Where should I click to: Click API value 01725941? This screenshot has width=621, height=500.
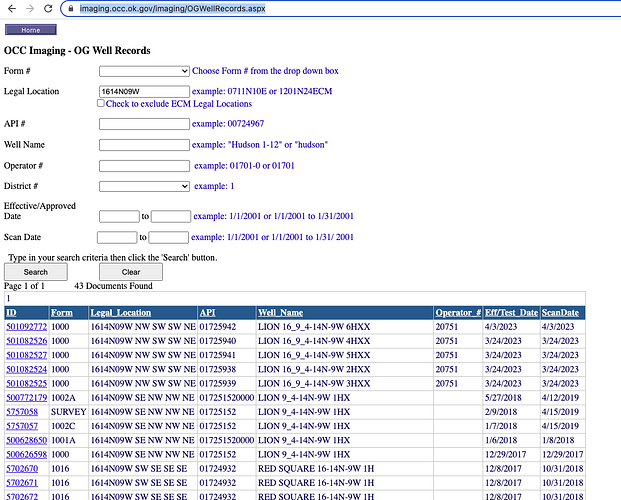click(x=217, y=355)
